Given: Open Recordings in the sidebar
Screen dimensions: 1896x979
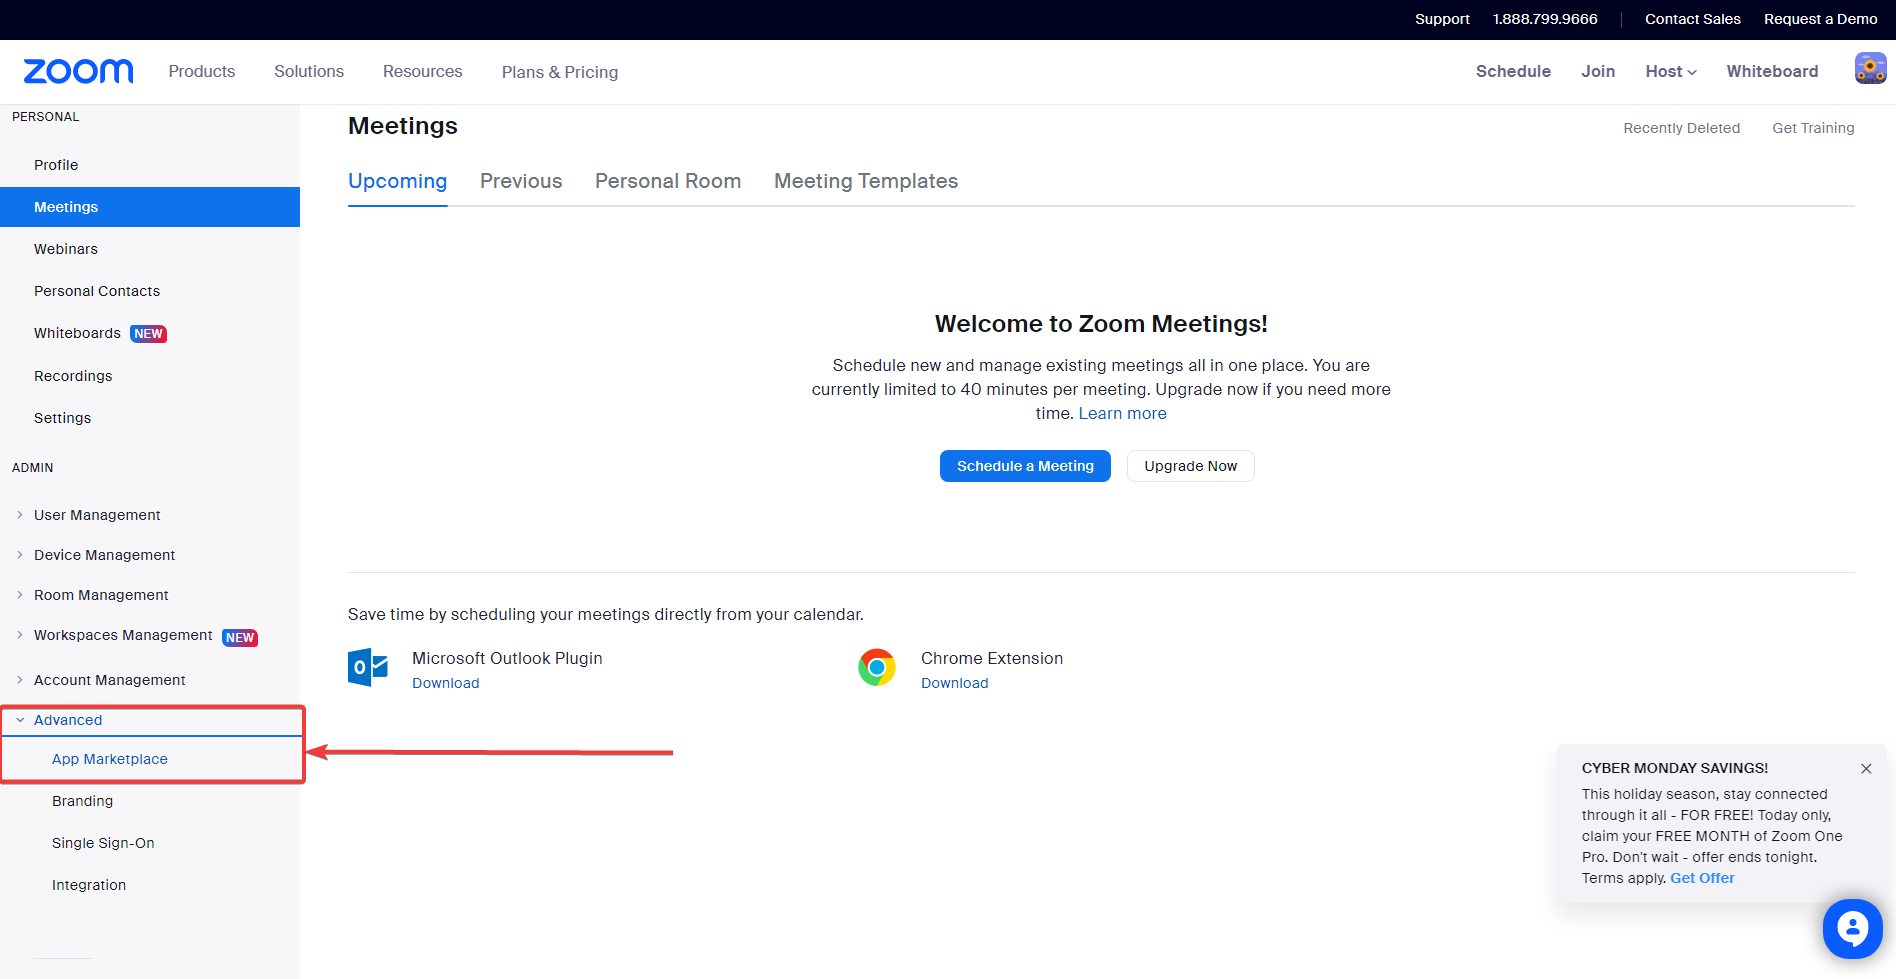Looking at the screenshot, I should tap(73, 376).
